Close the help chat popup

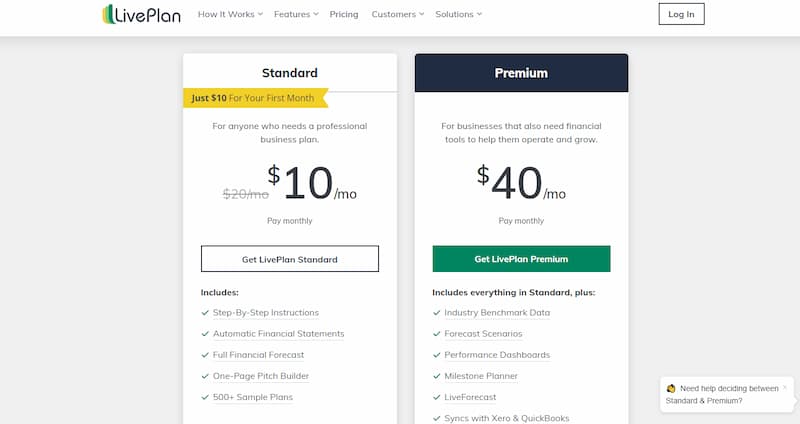point(785,387)
